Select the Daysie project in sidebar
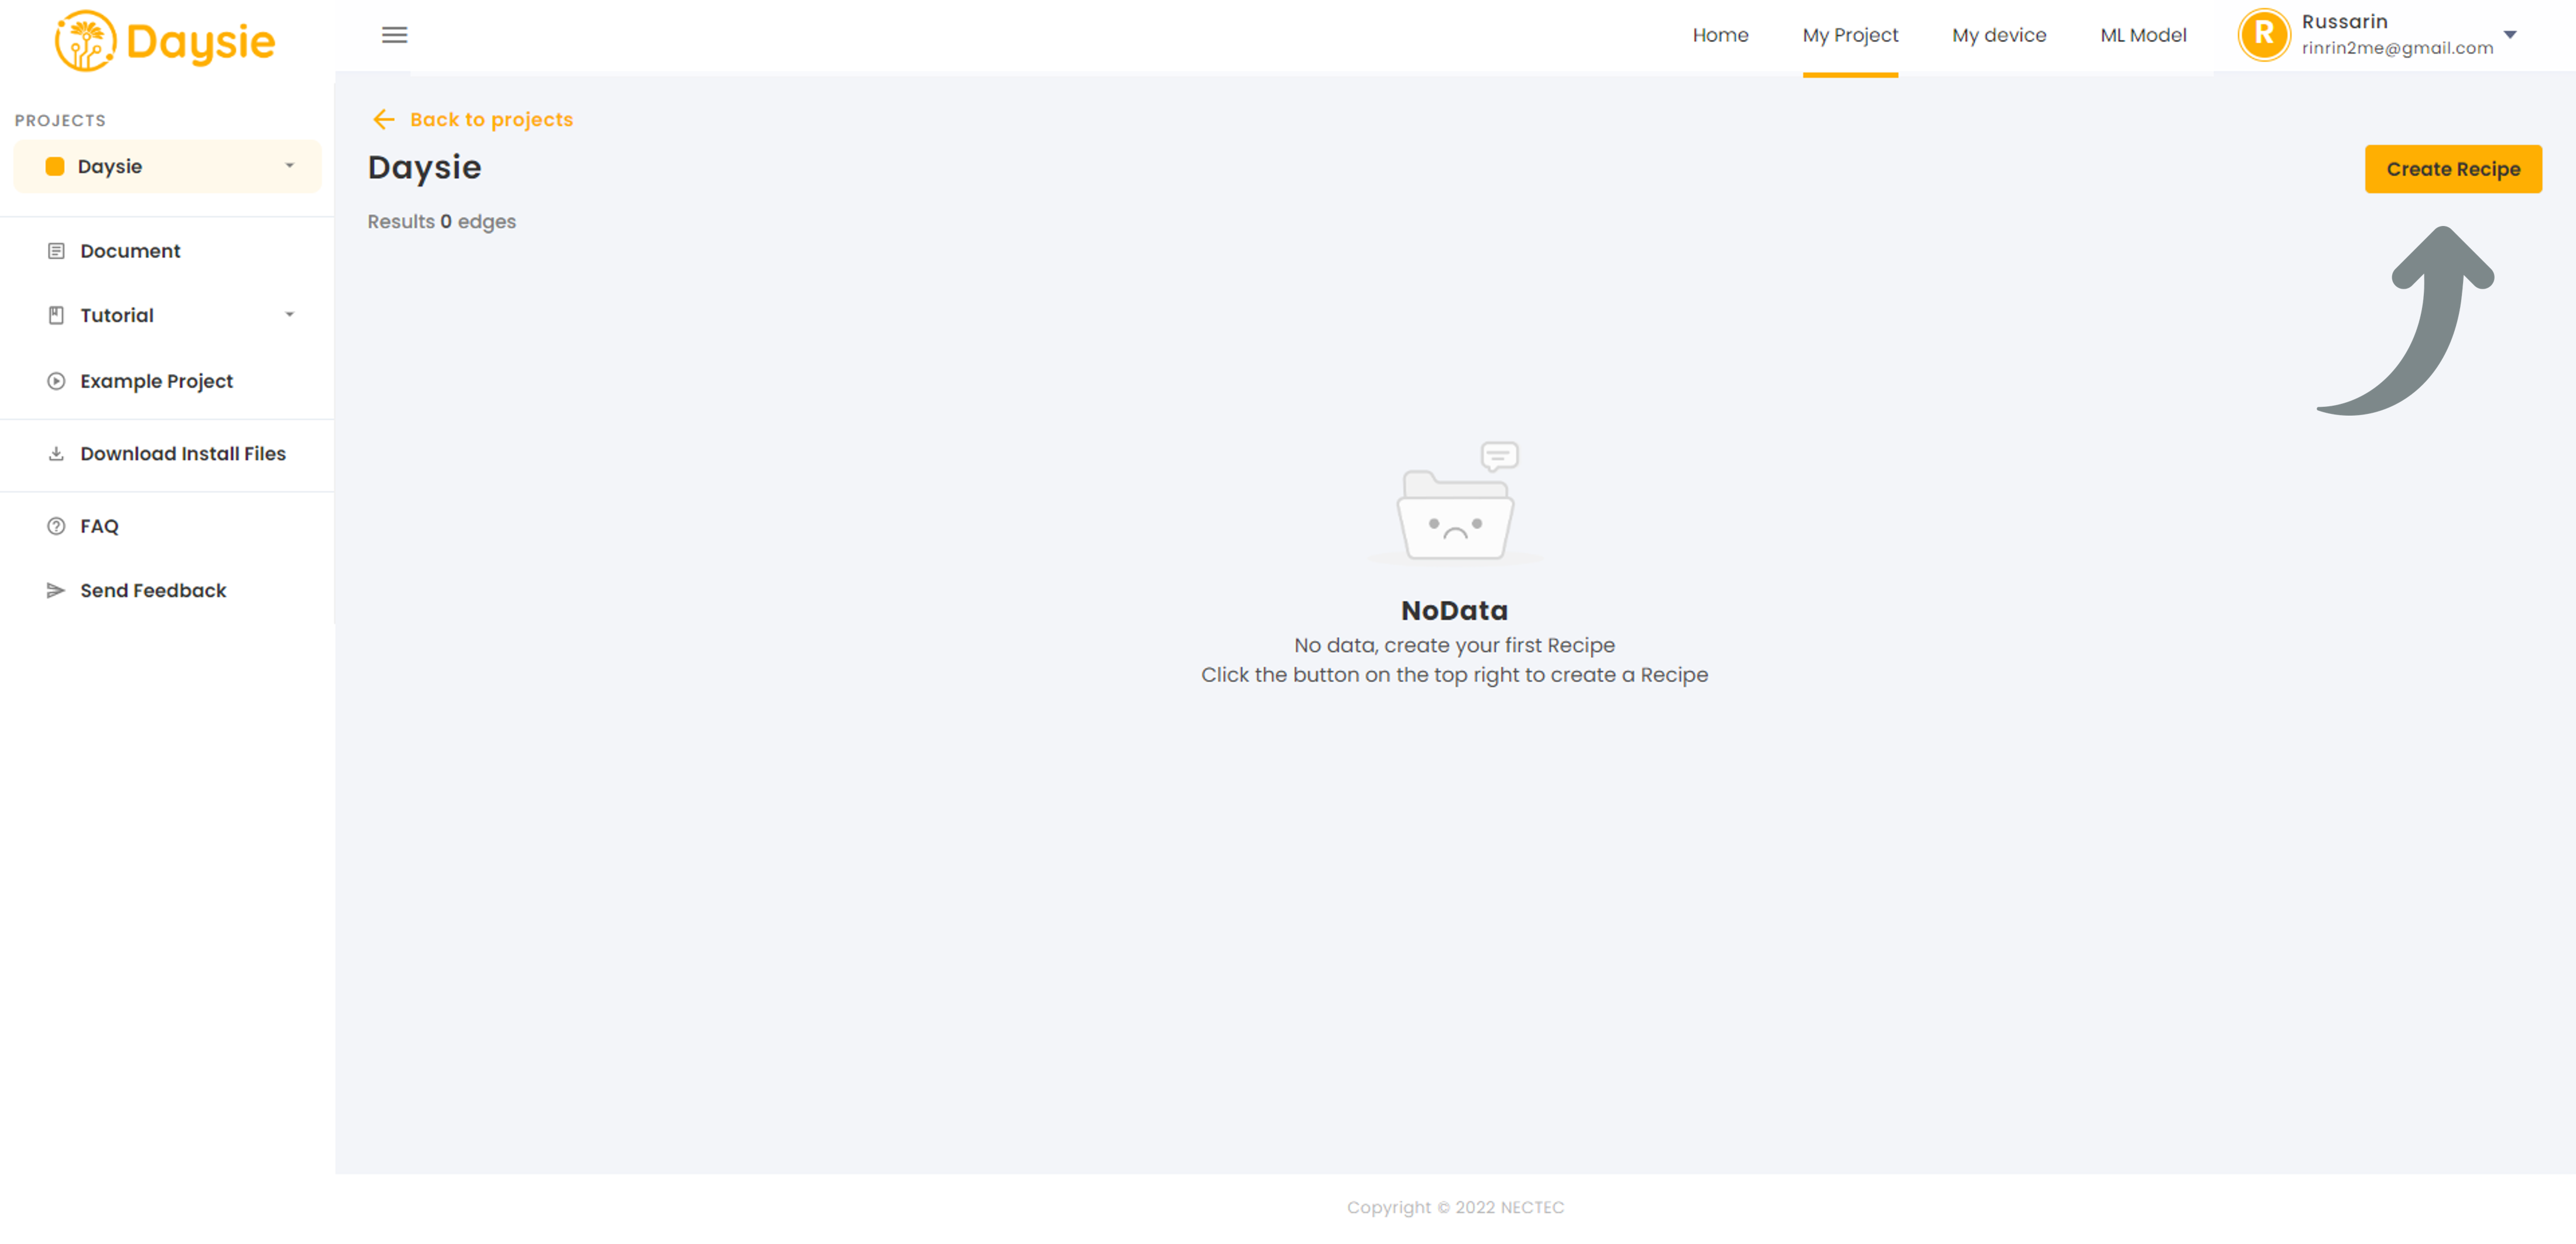The height and width of the screenshot is (1244, 2576). click(x=168, y=167)
